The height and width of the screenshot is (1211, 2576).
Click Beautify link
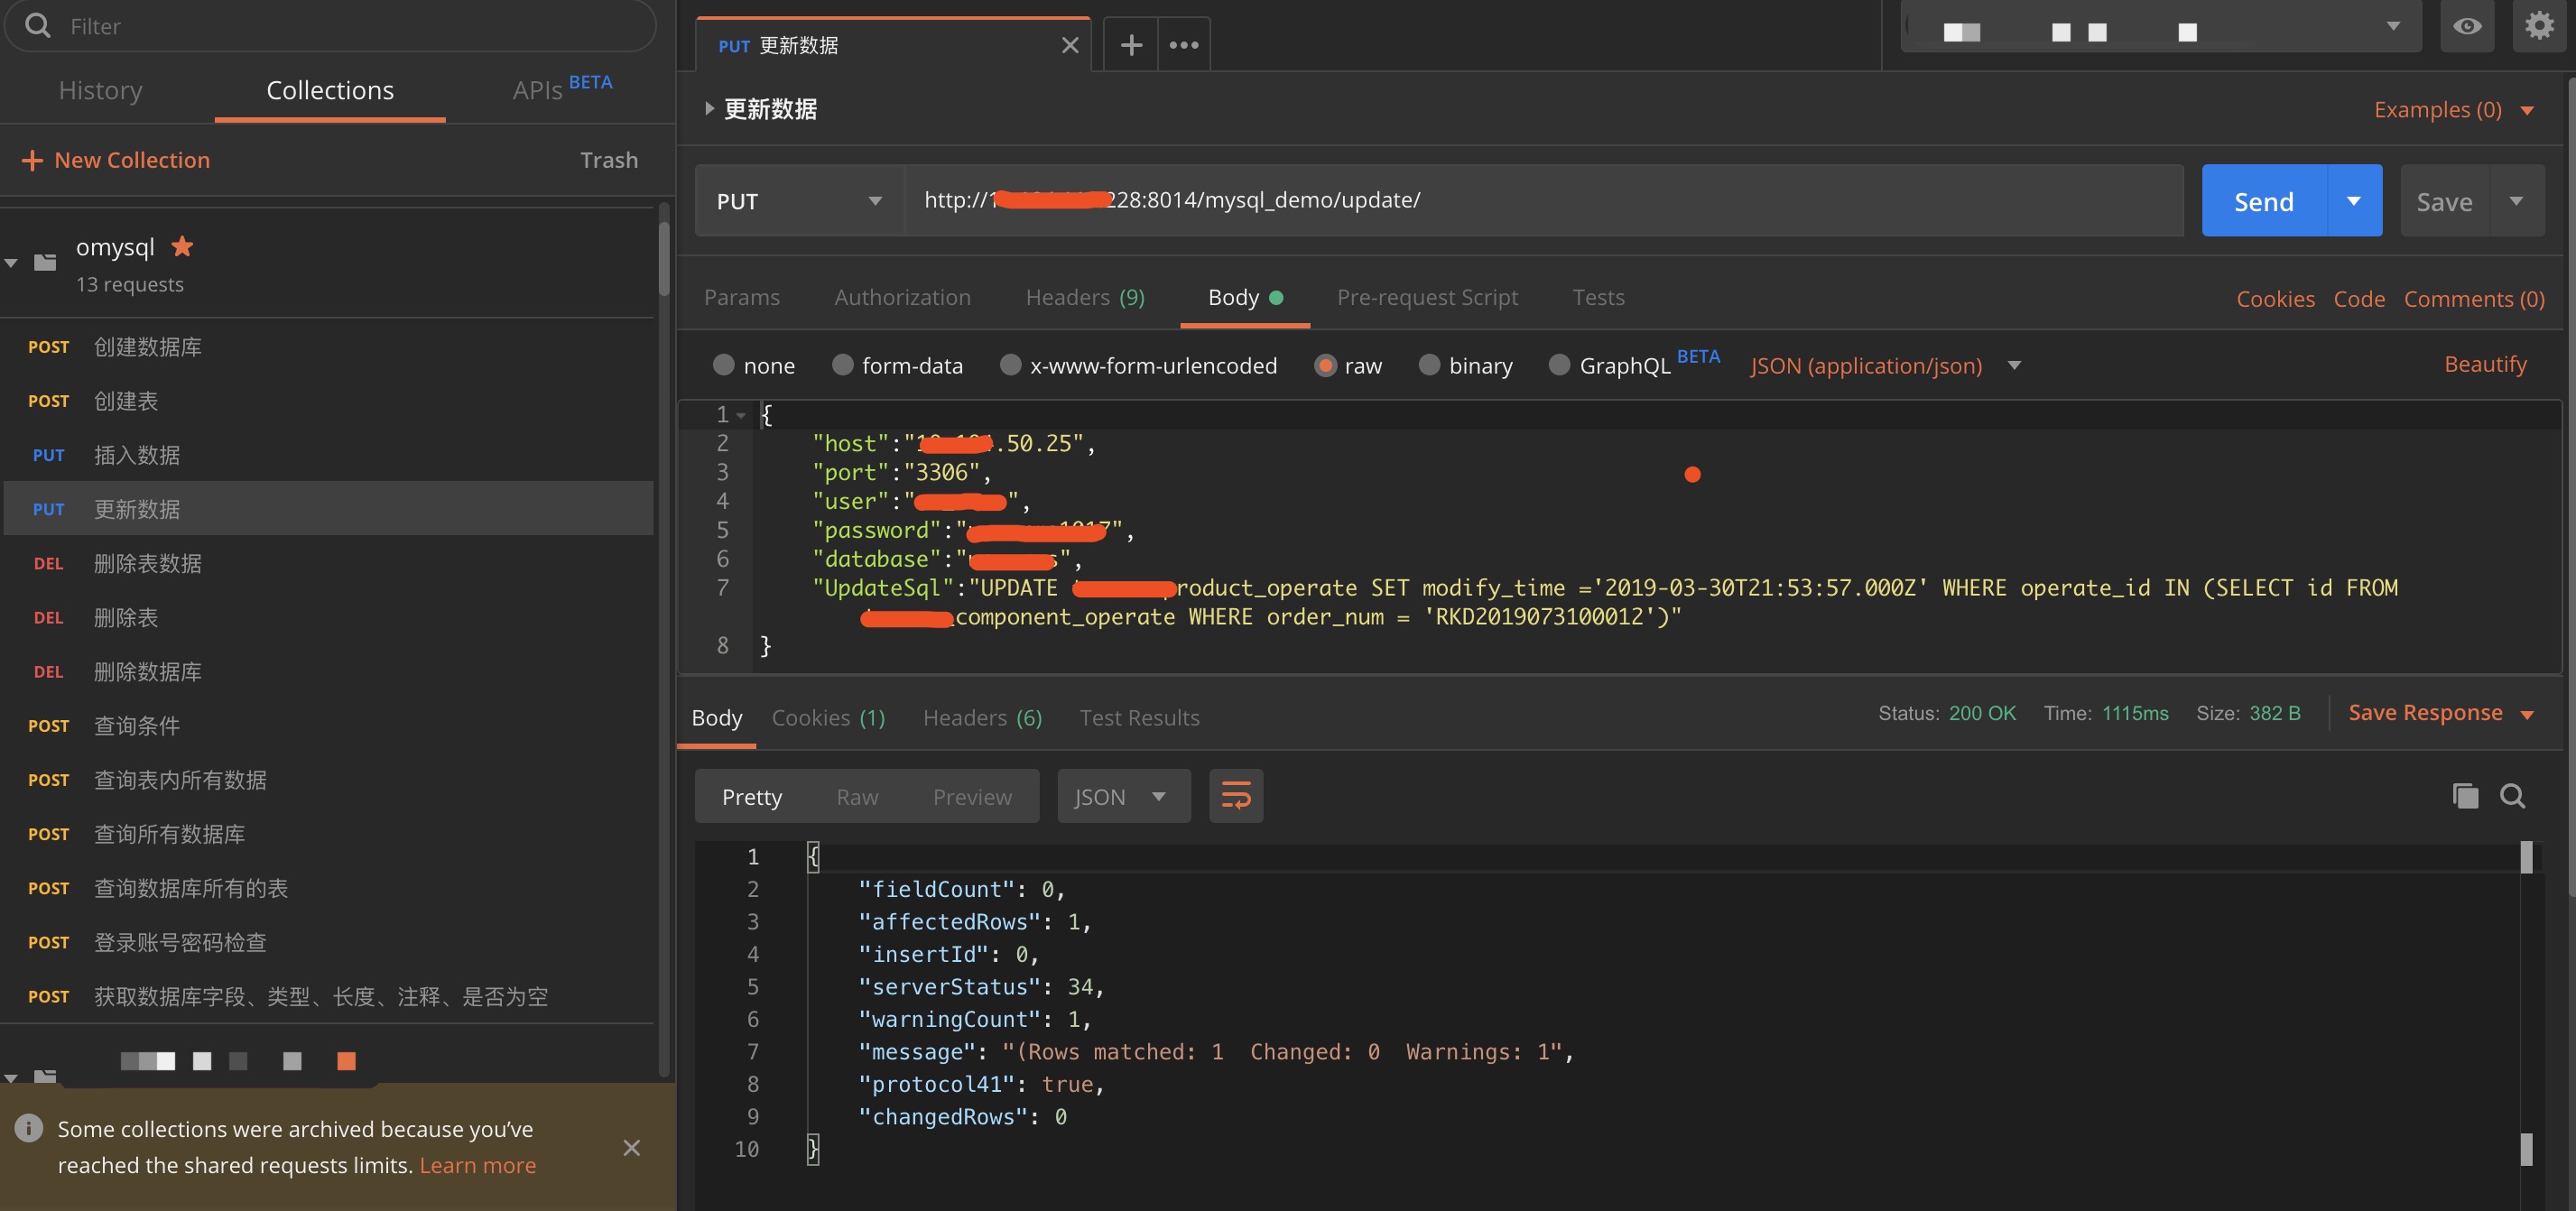point(2485,364)
